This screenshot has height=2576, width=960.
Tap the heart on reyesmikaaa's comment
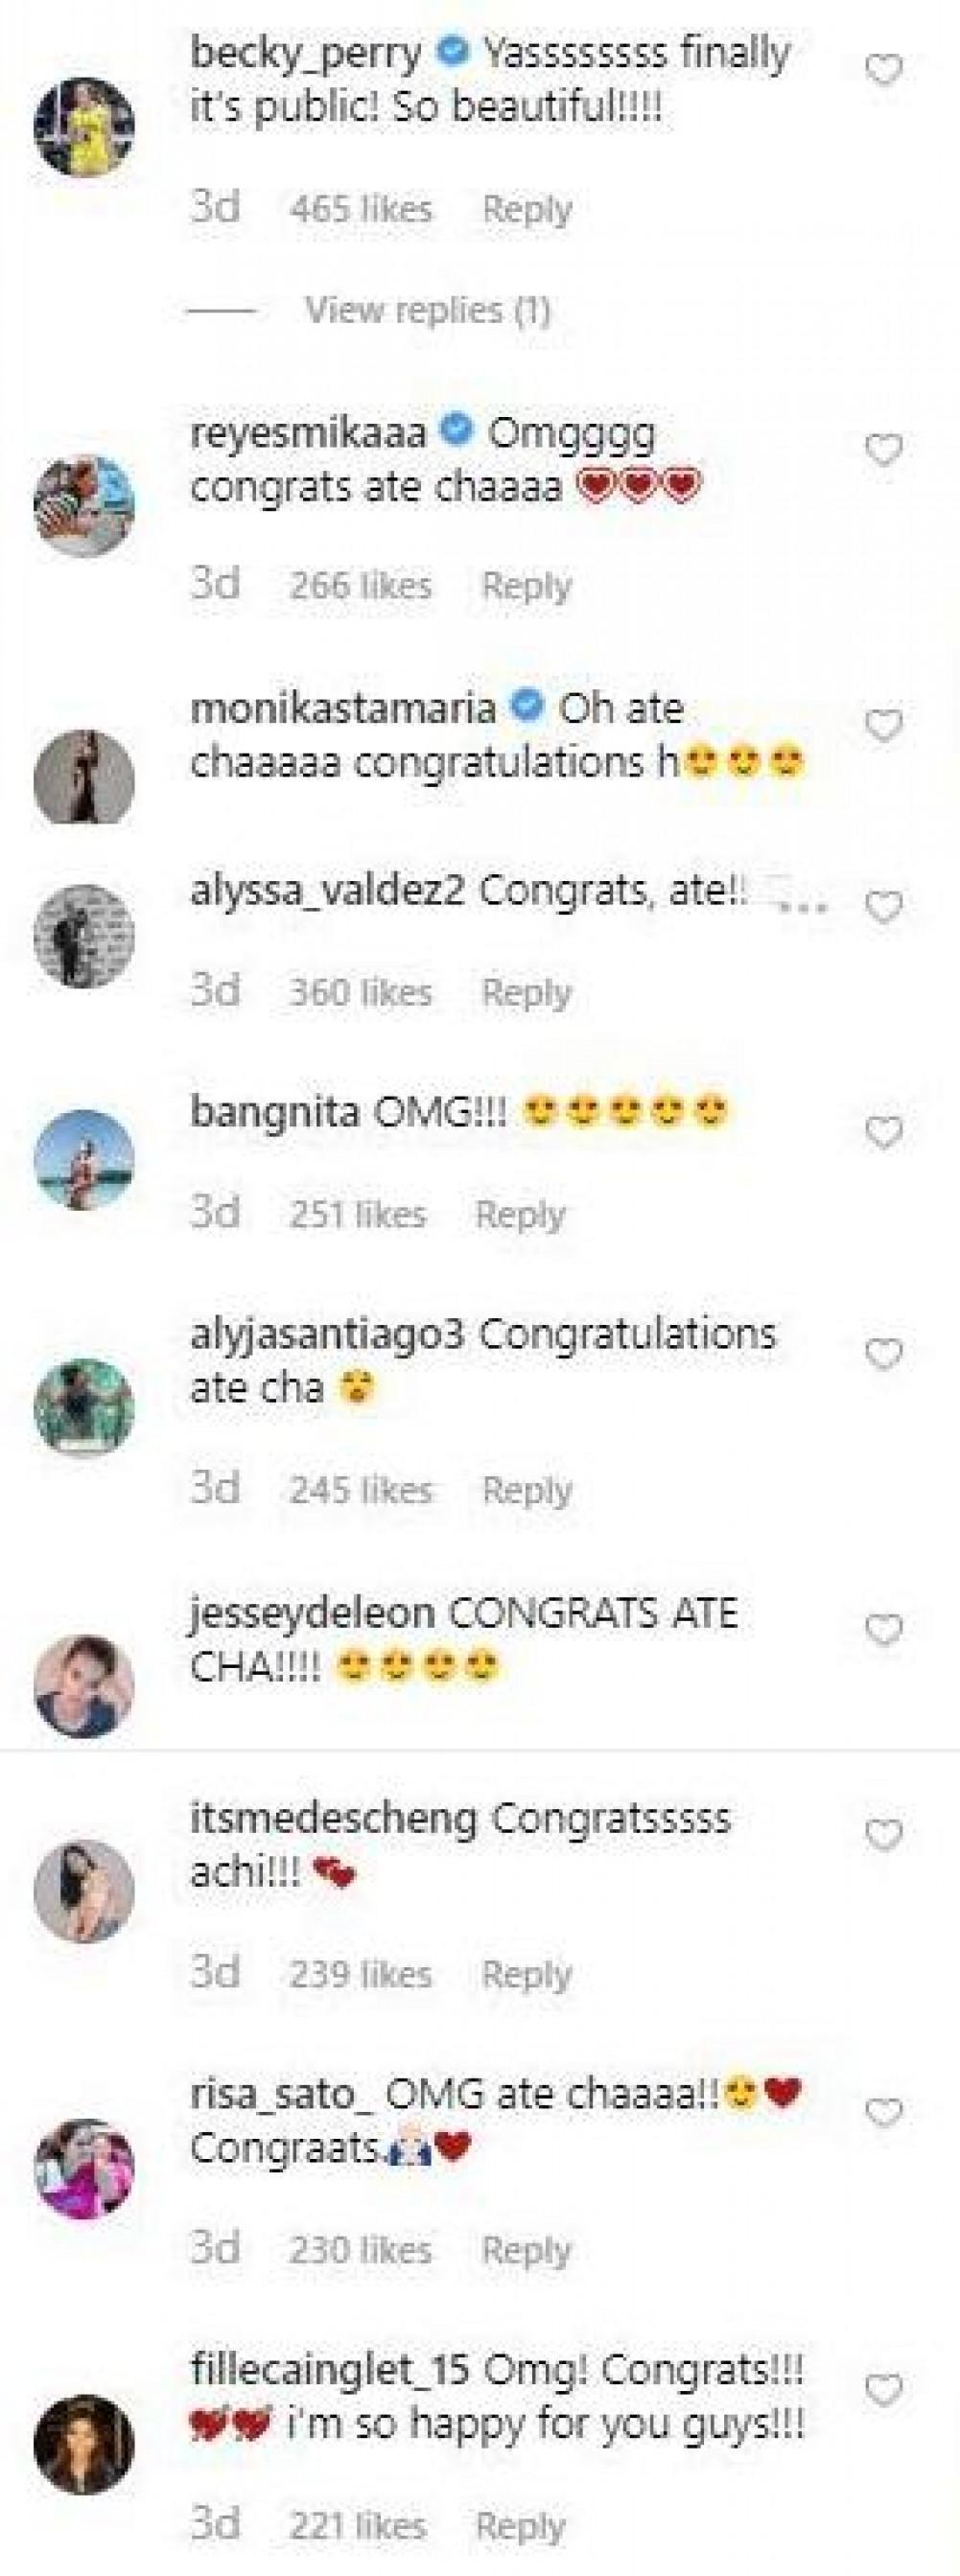point(883,452)
